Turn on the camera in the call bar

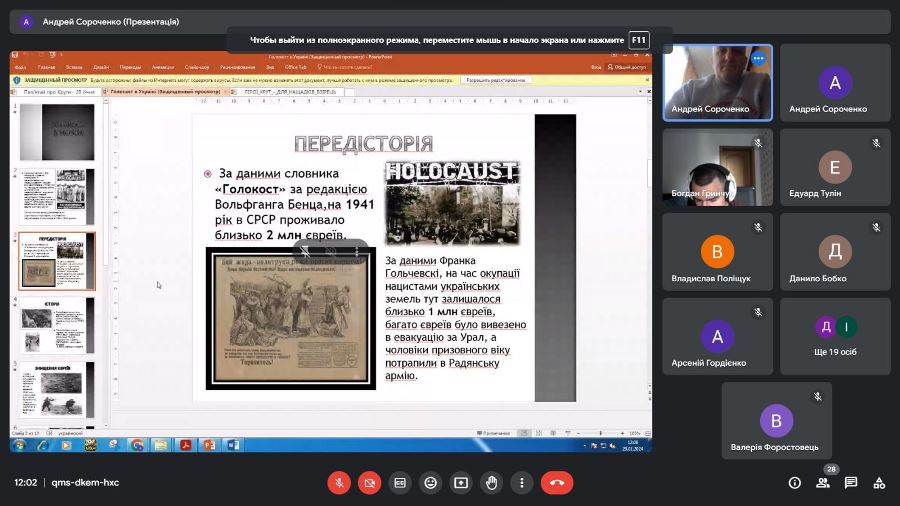click(369, 482)
